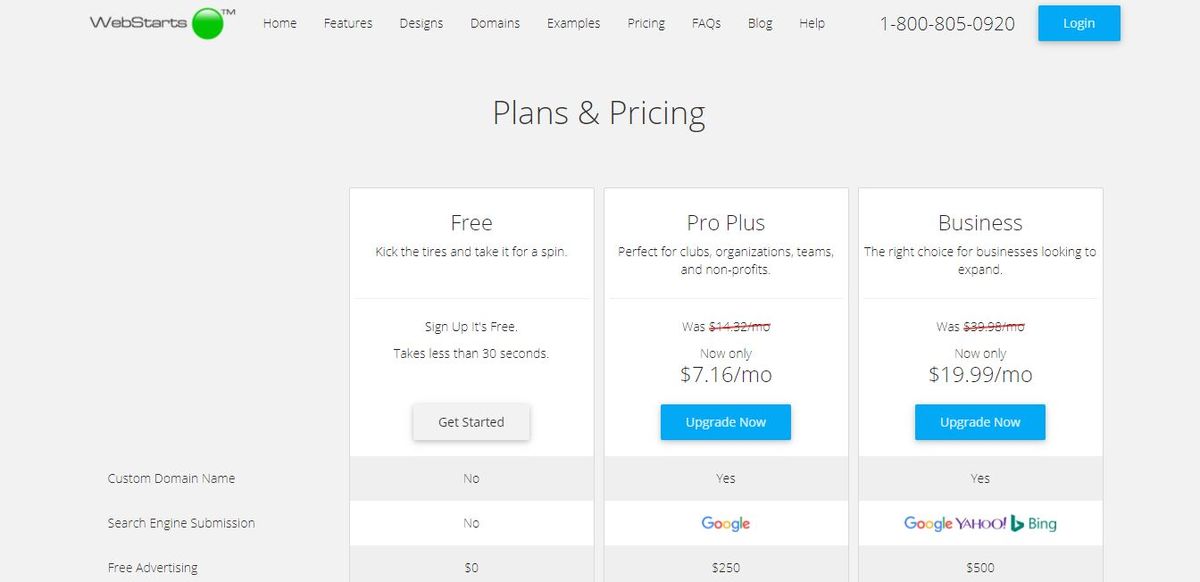Click the crossed-out $39.98/mo price

(x=995, y=326)
